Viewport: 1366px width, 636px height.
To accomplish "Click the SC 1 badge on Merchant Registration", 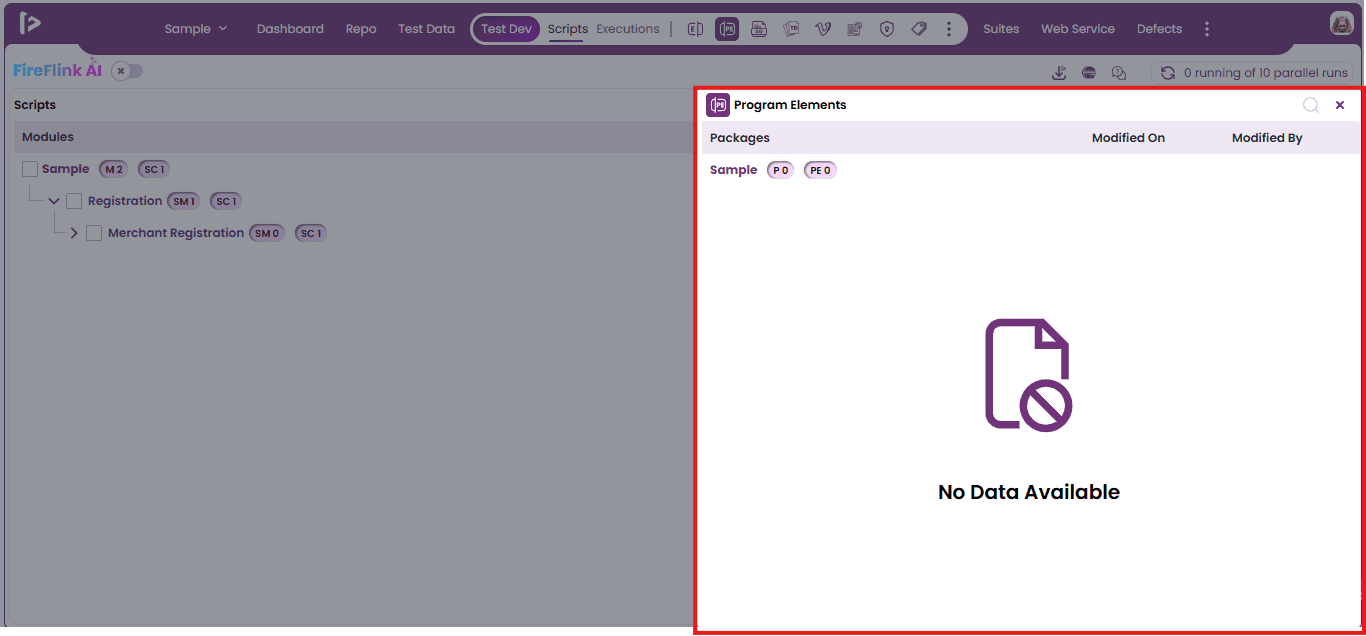I will 310,233.
